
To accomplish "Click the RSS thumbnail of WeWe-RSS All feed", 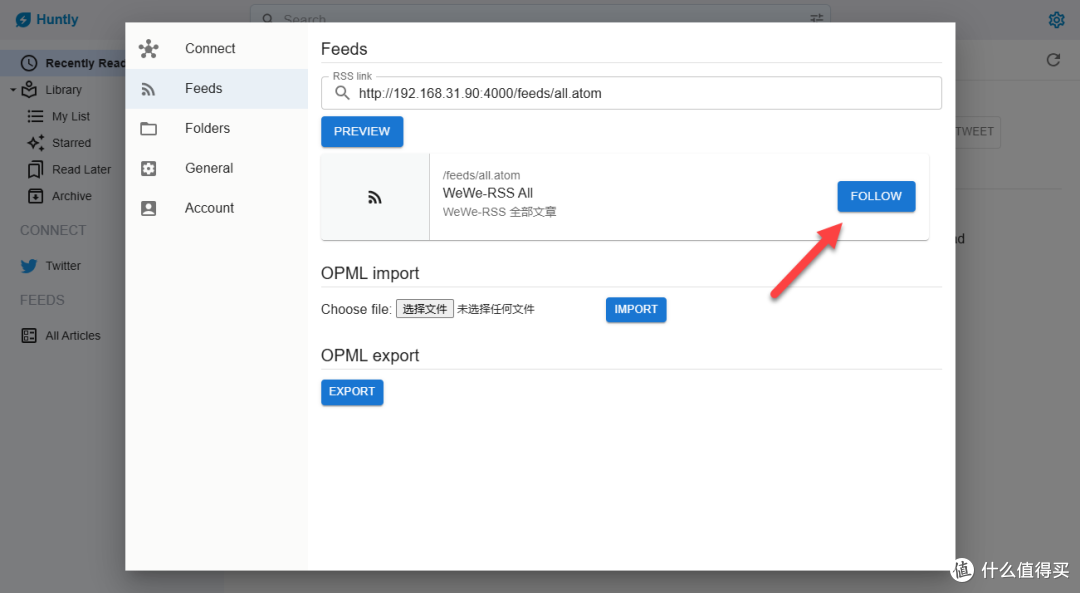I will (375, 198).
